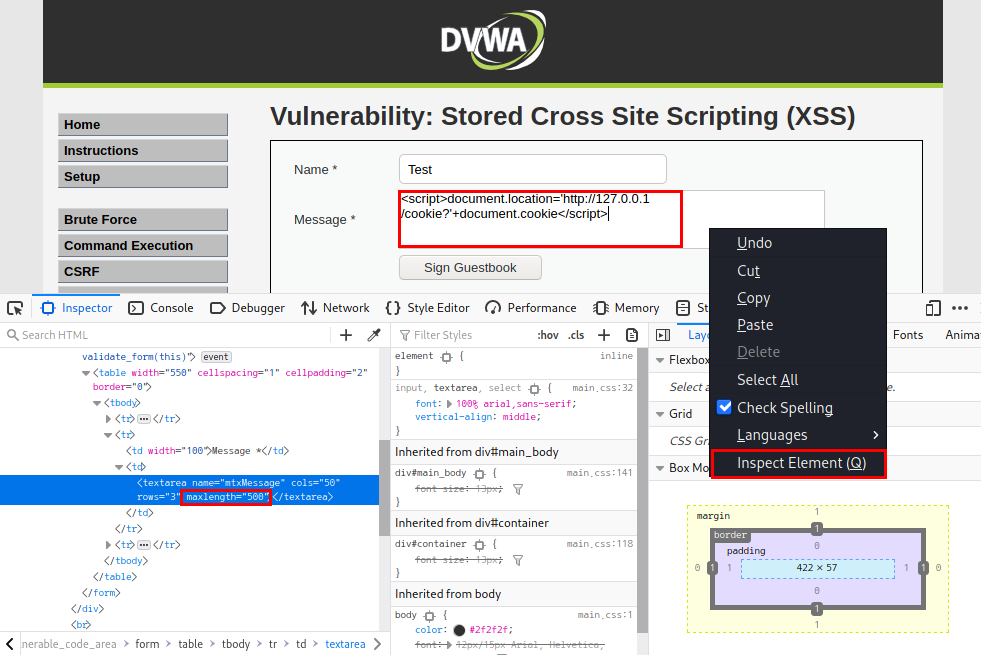Click inside the Message textarea

coord(611,219)
